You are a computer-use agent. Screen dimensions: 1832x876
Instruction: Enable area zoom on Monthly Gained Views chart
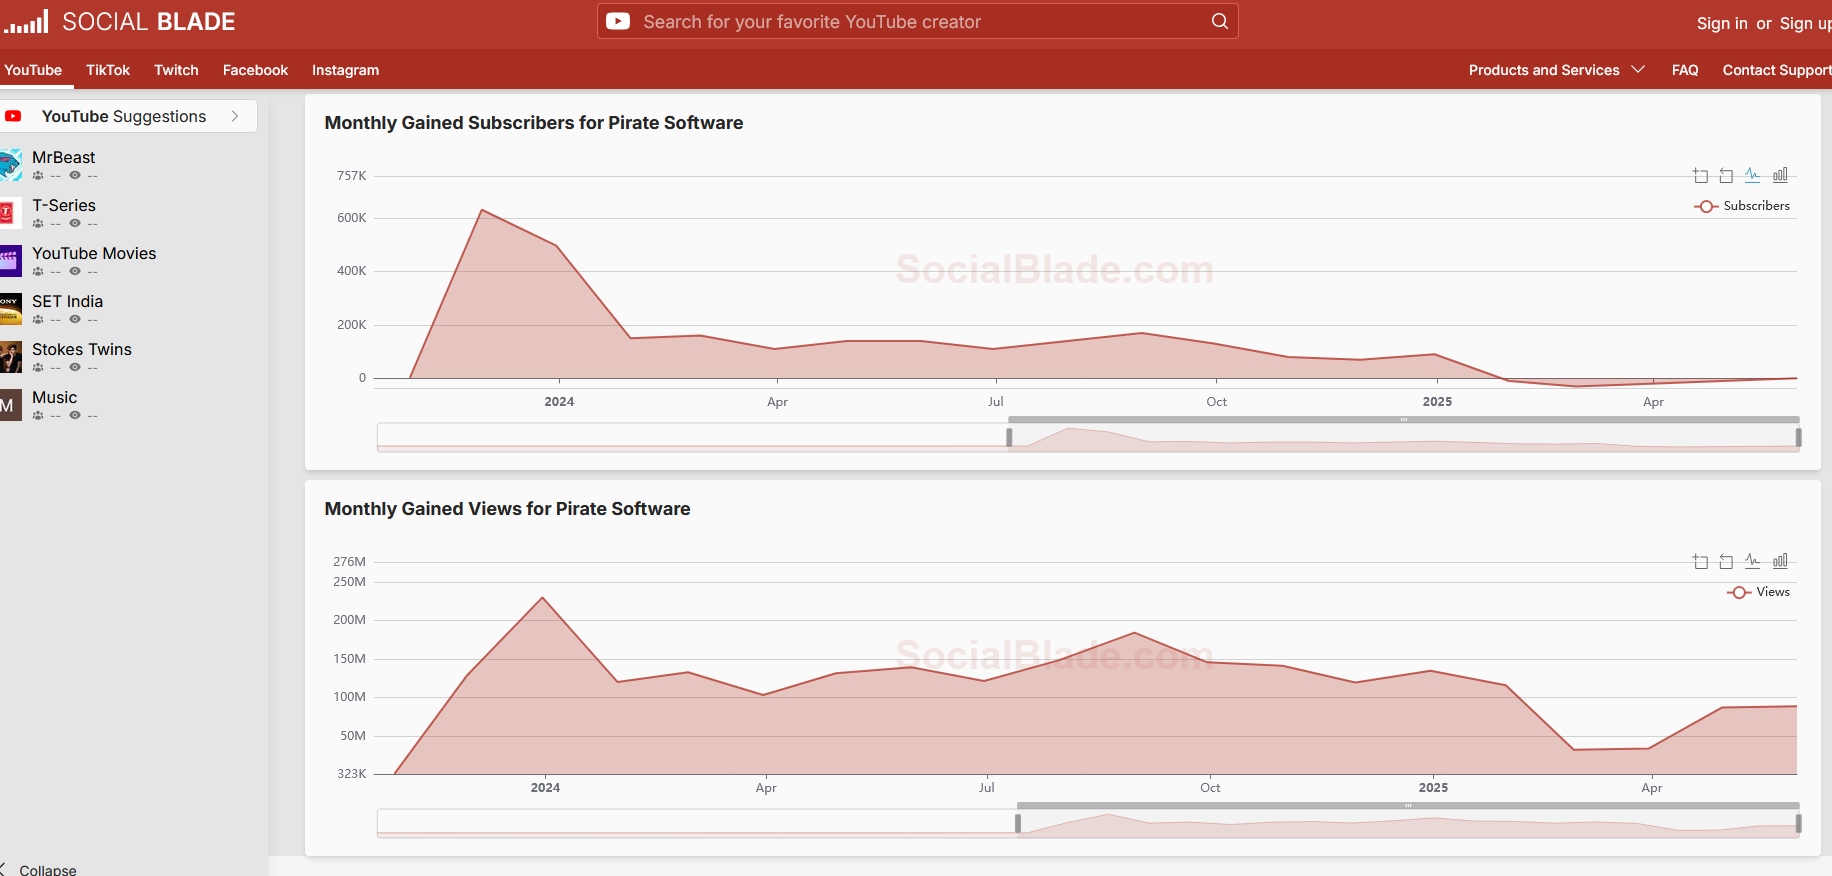coord(1700,562)
